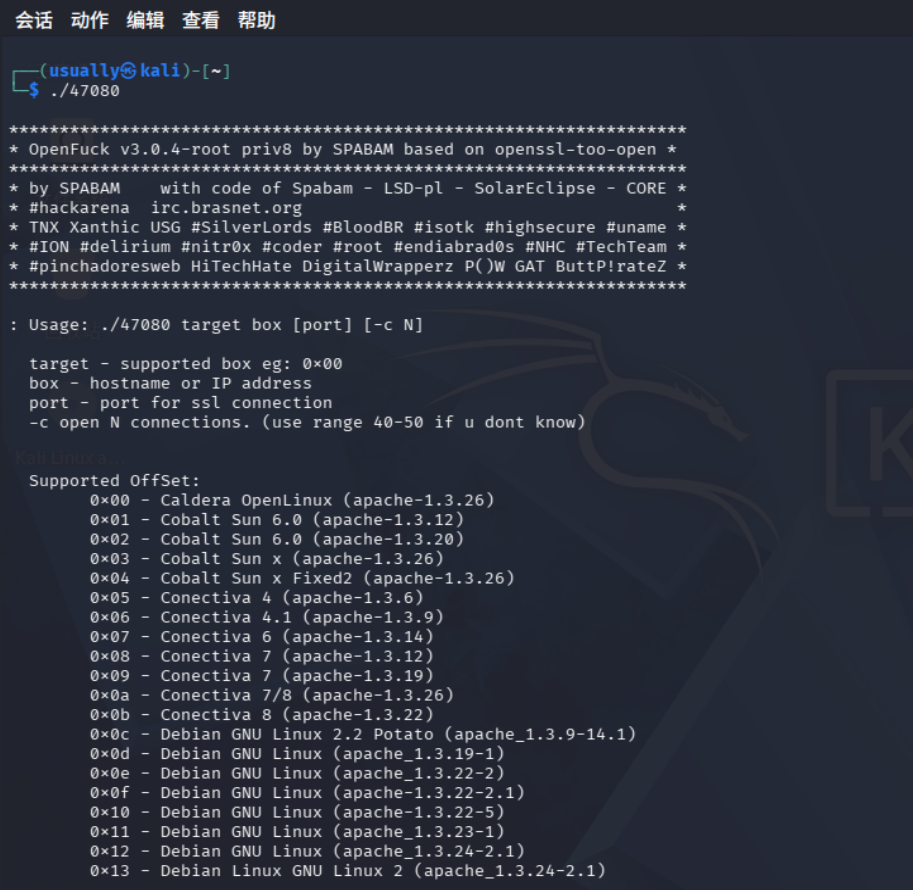Click the 'port - port for ssl connection' line
Screen dimensions: 913x890
pyautogui.click(x=181, y=402)
